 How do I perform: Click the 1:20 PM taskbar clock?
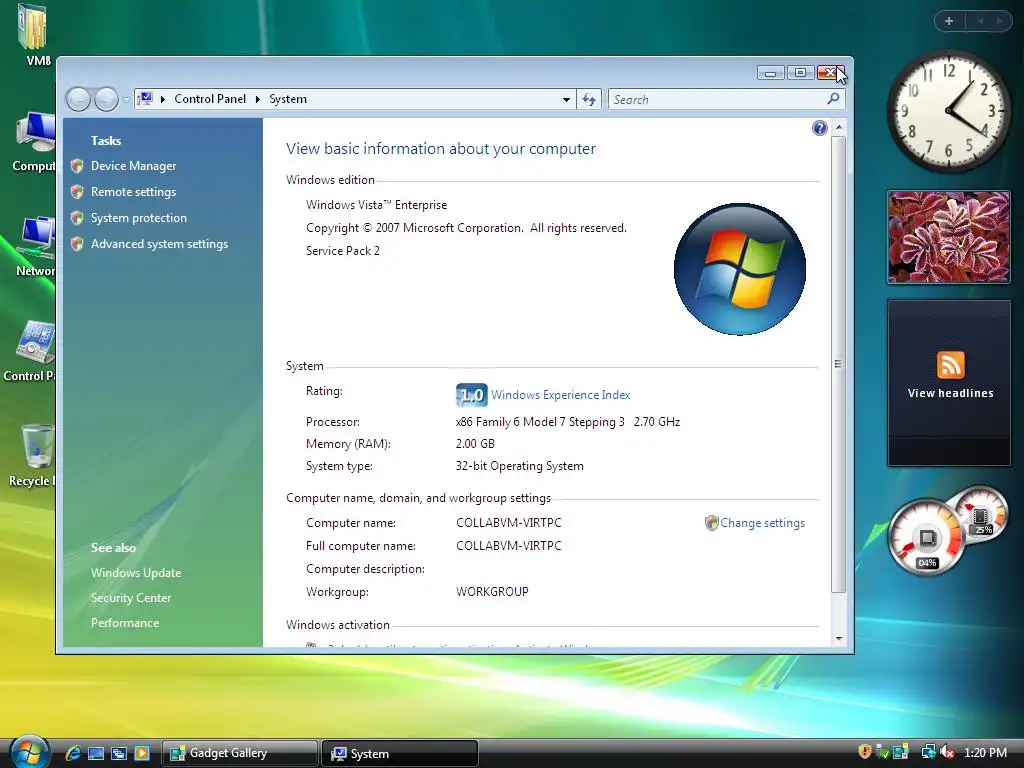[985, 752]
